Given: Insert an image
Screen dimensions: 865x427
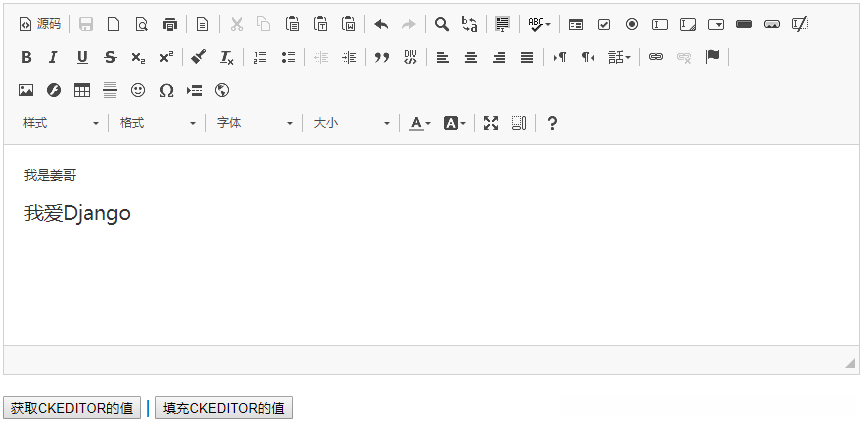Looking at the screenshot, I should (26, 90).
